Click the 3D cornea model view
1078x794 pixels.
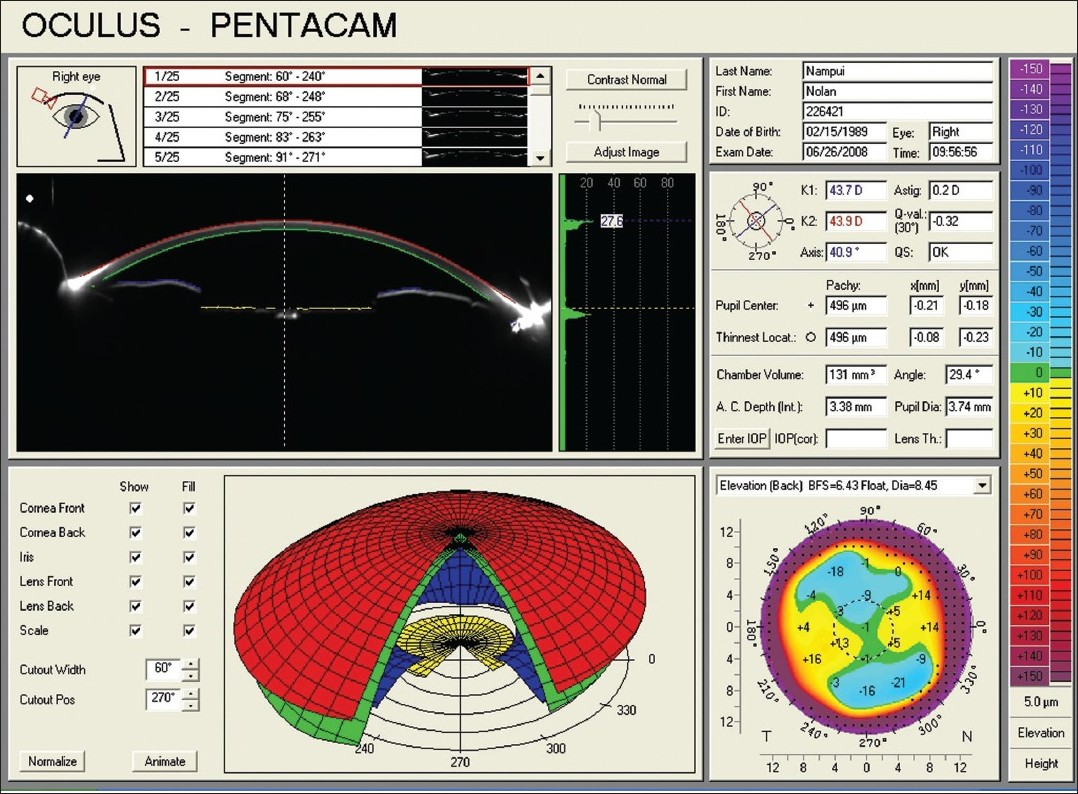tap(460, 624)
